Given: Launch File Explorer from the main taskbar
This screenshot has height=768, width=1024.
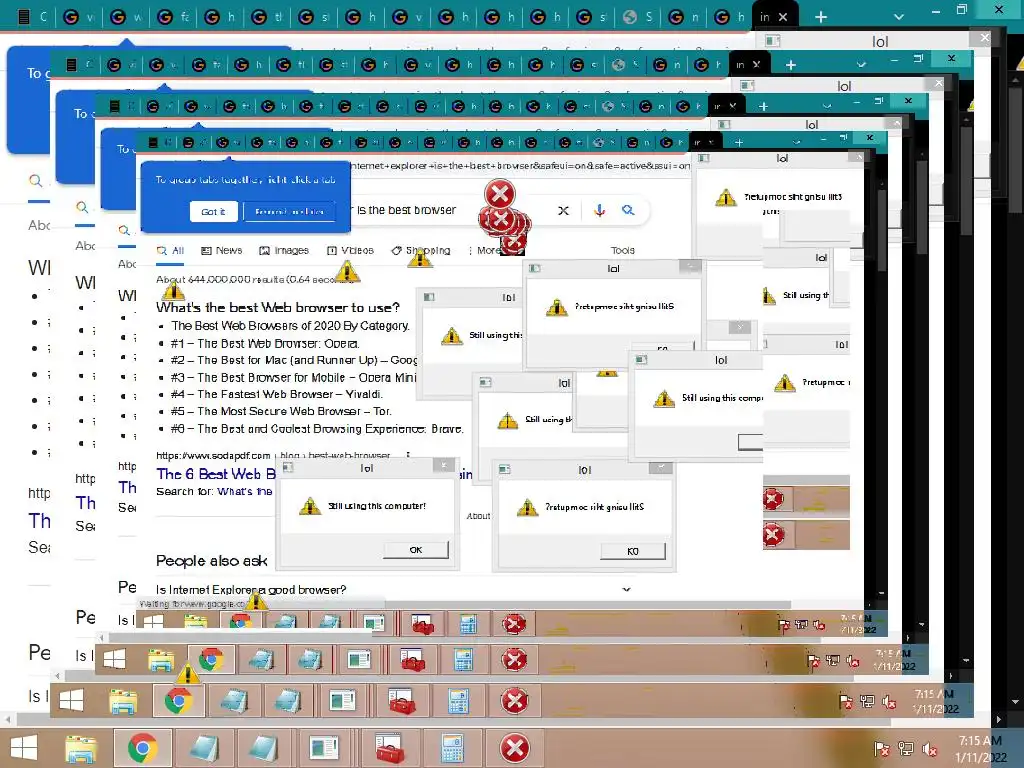Looking at the screenshot, I should [x=80, y=748].
